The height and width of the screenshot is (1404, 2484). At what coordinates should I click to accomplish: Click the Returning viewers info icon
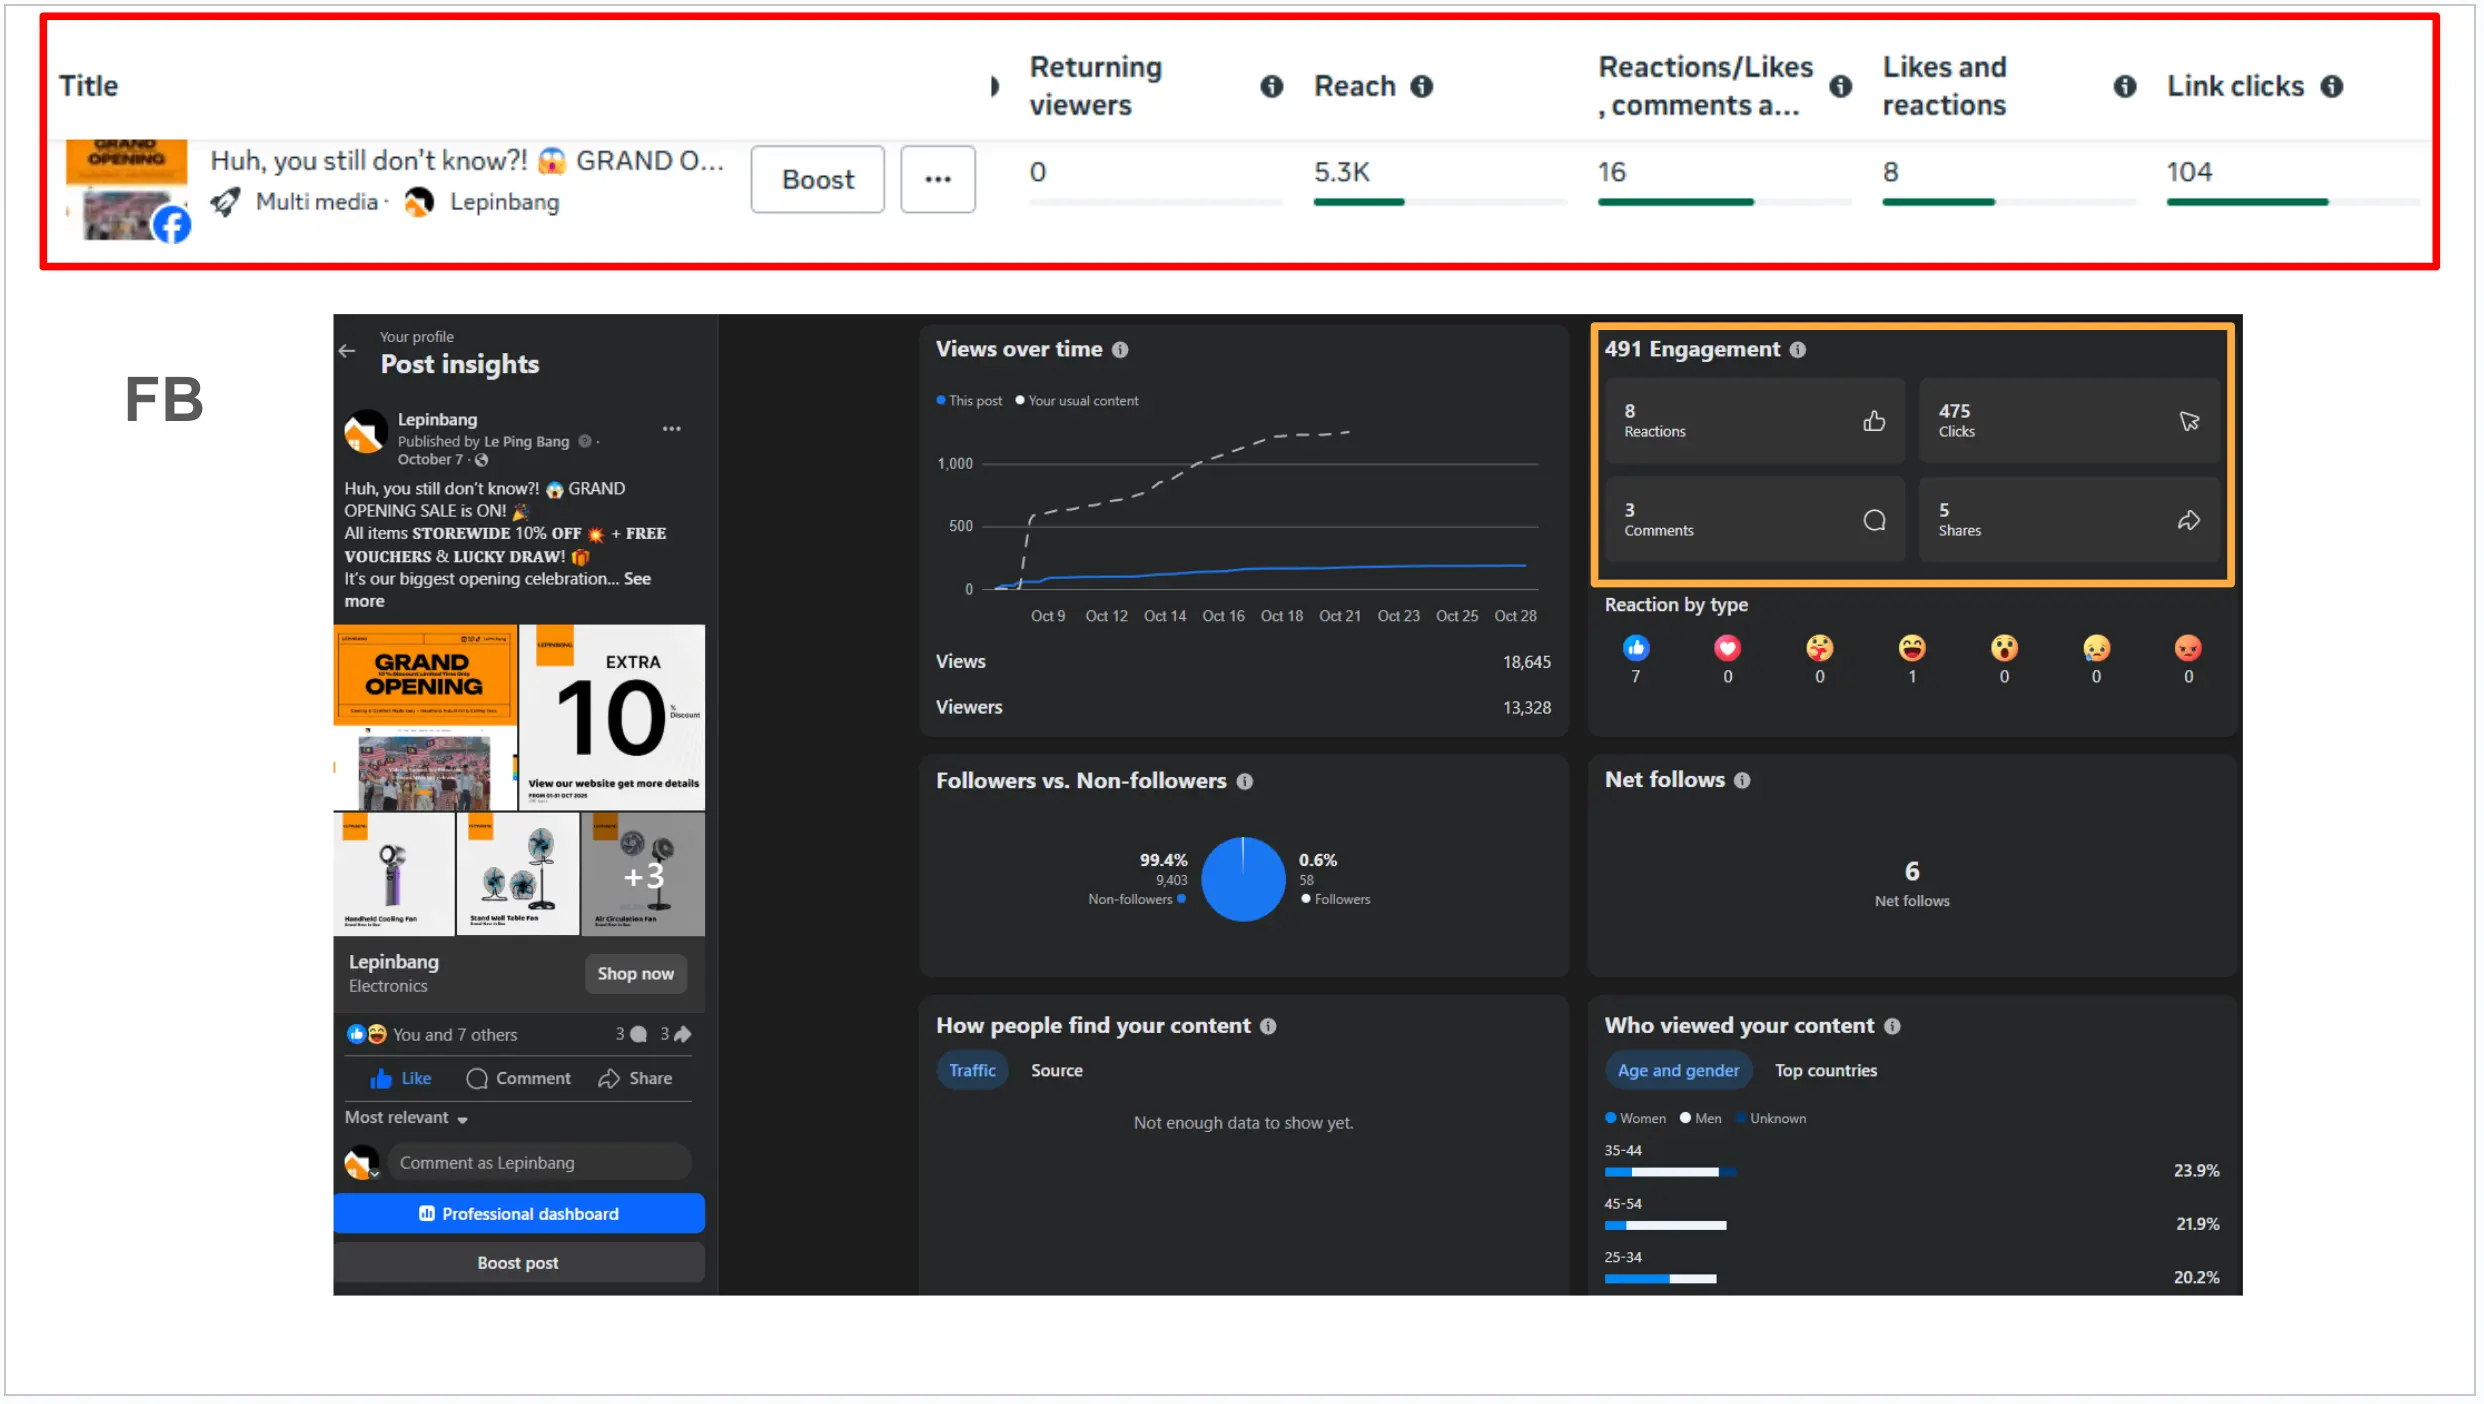pos(1271,87)
